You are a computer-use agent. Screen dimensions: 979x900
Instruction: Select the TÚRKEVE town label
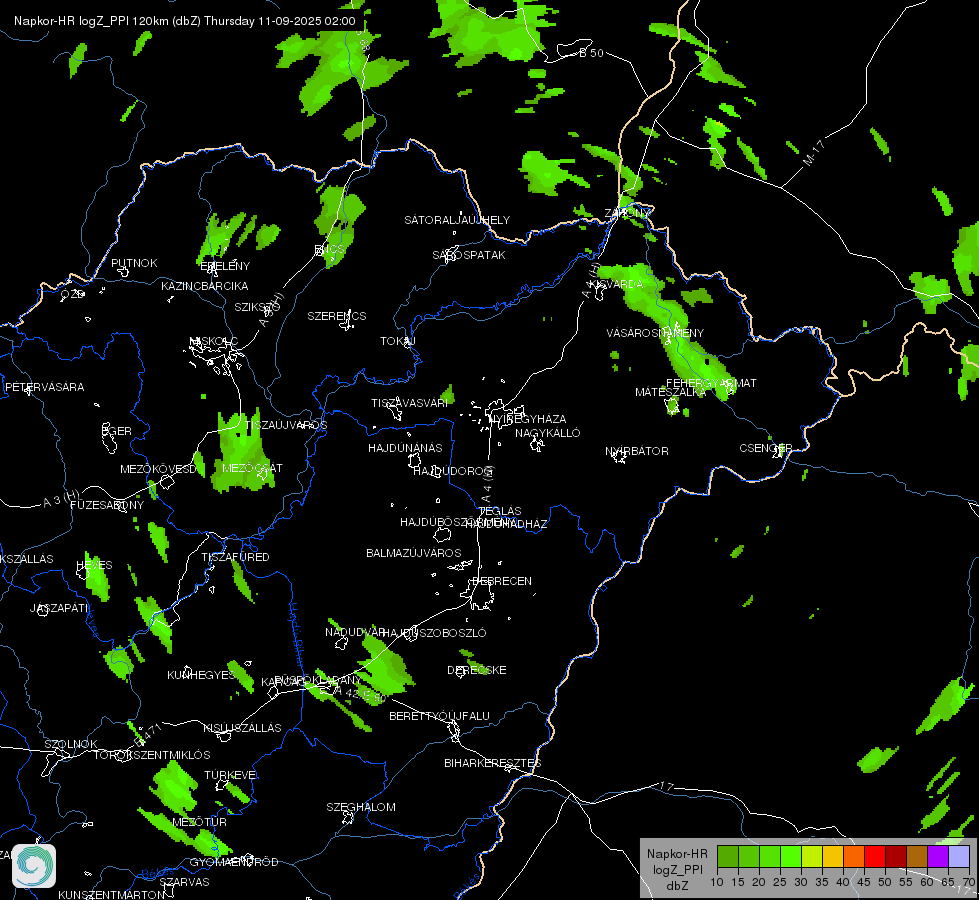point(230,774)
